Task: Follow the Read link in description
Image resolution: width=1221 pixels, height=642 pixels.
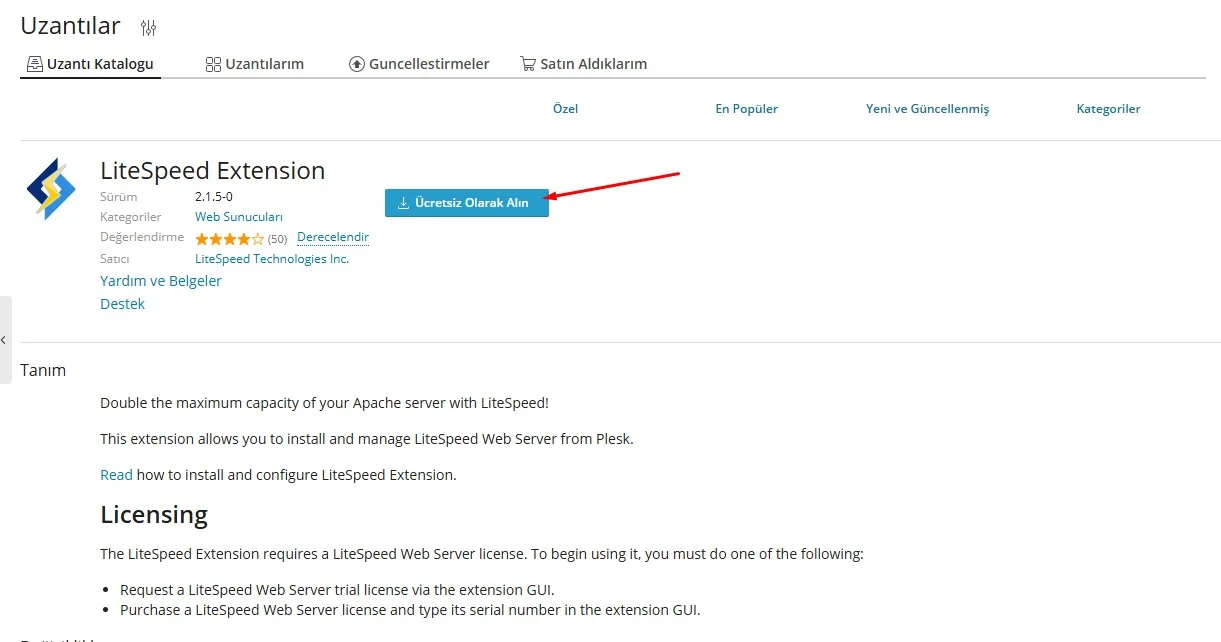Action: coord(116,475)
